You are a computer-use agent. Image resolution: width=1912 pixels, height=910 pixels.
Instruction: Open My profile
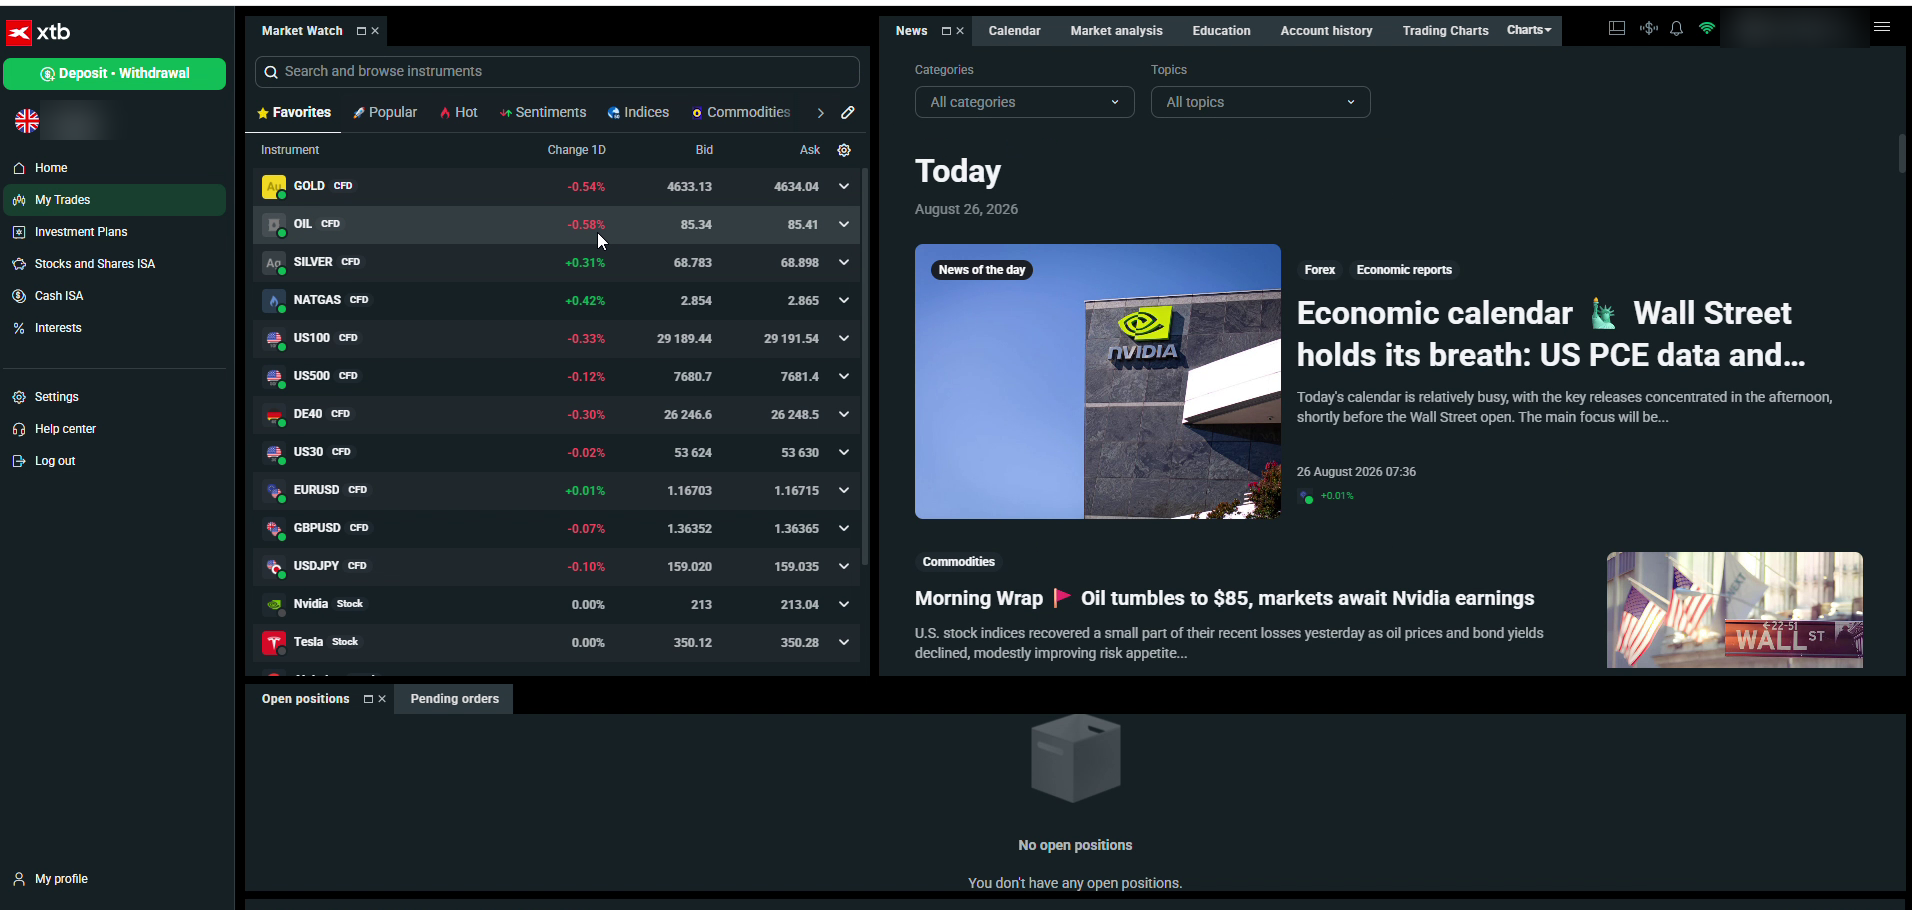(61, 879)
